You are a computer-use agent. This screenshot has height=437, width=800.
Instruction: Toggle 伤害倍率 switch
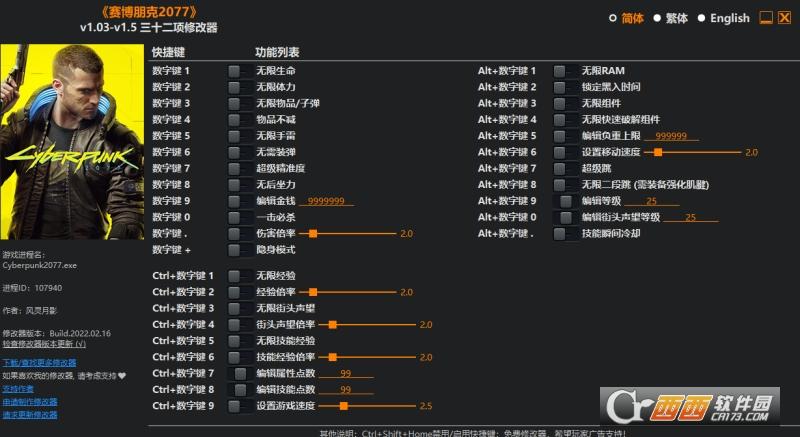tap(239, 234)
